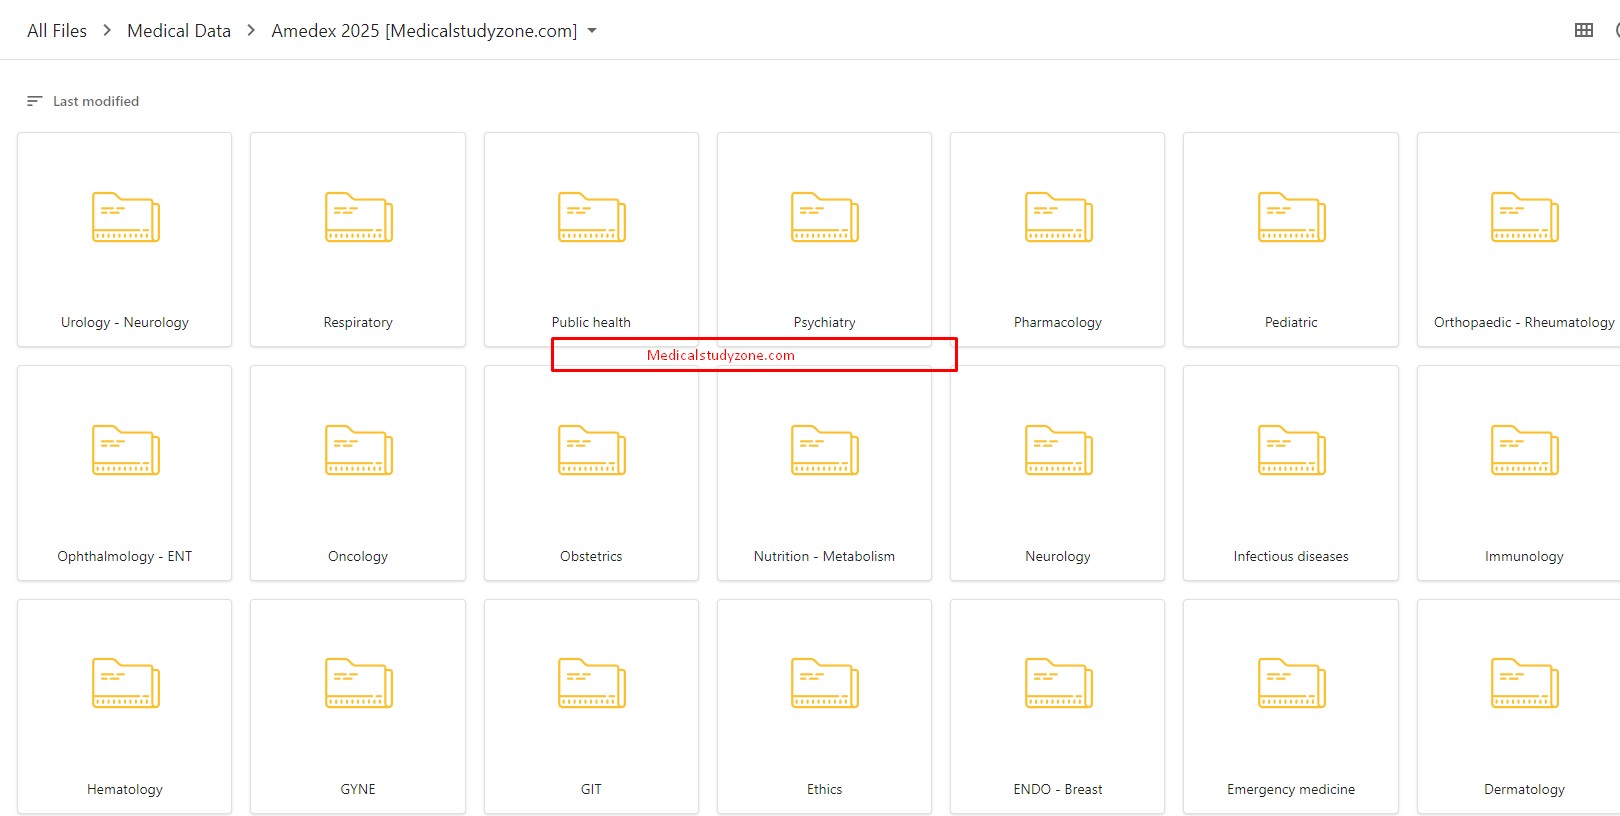Open the Immunology folder icon
The image size is (1620, 816).
coord(1524,450)
